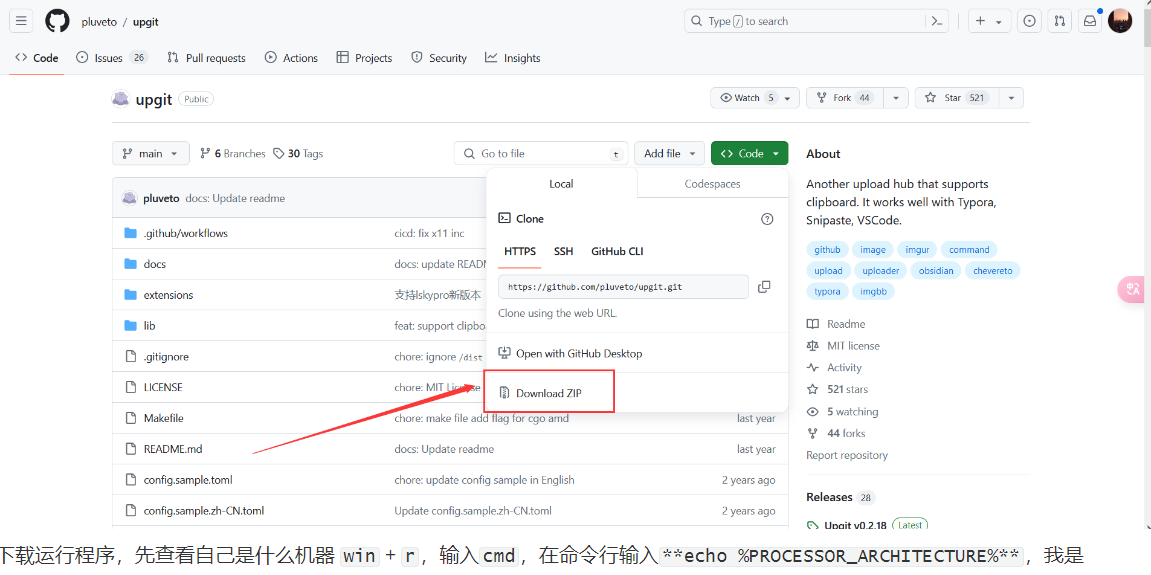Open the config.sample.zh-CN.toml file

[x=204, y=511]
